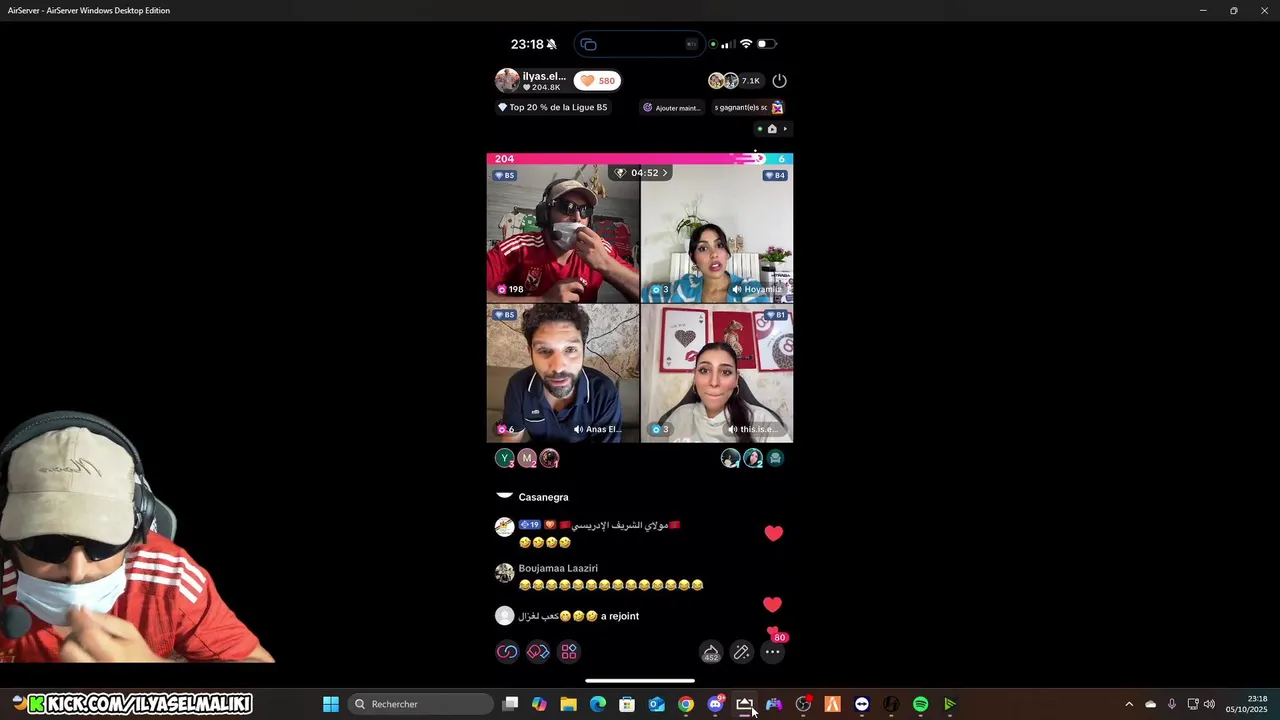Launch Copilot from taskbar
This screenshot has width=1280, height=720.
539,704
